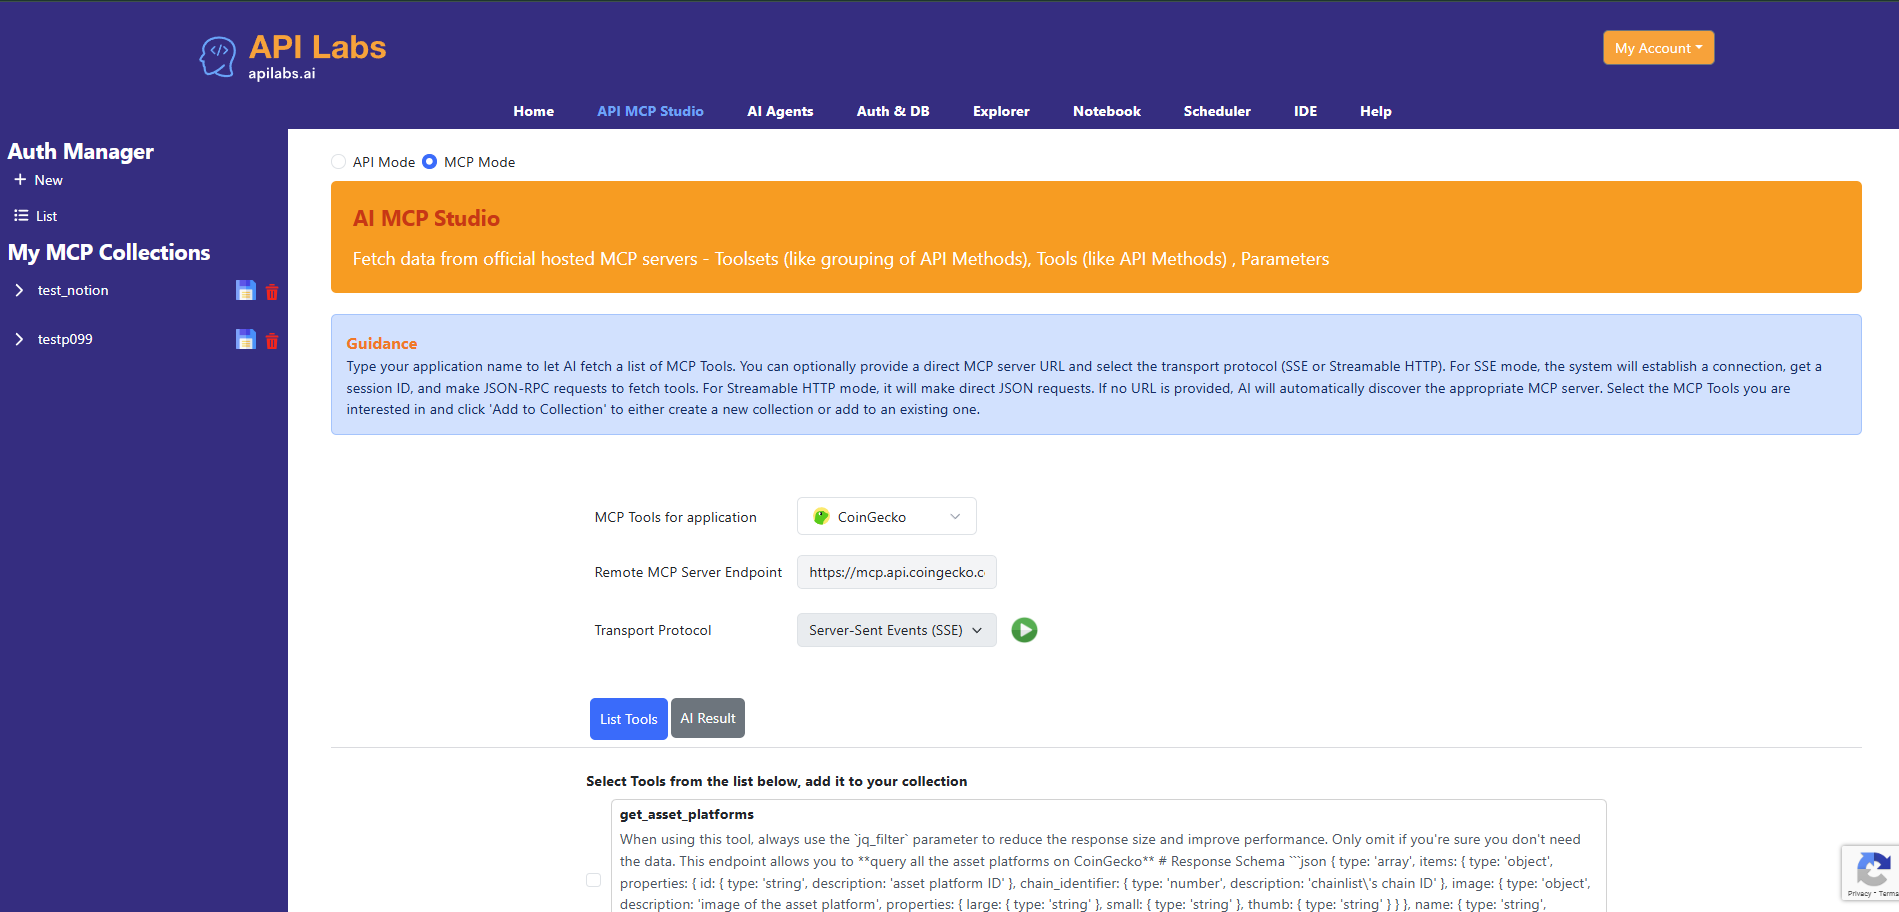The width and height of the screenshot is (1899, 912).
Task: Expand the testp099 collection
Action: coord(19,339)
